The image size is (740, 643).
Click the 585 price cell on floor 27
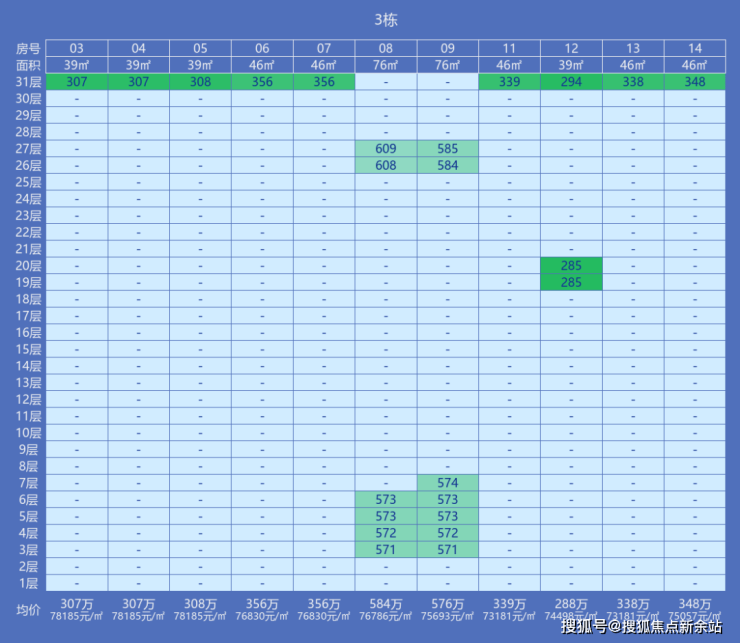[447, 149]
